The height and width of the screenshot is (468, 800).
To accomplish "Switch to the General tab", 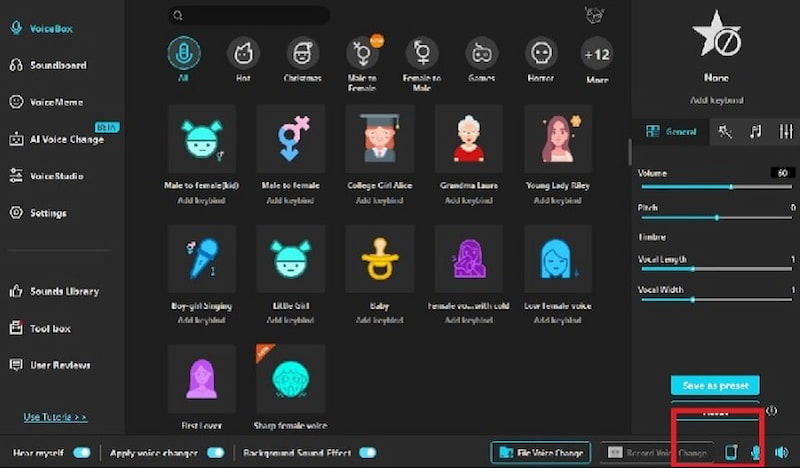I will [x=671, y=131].
